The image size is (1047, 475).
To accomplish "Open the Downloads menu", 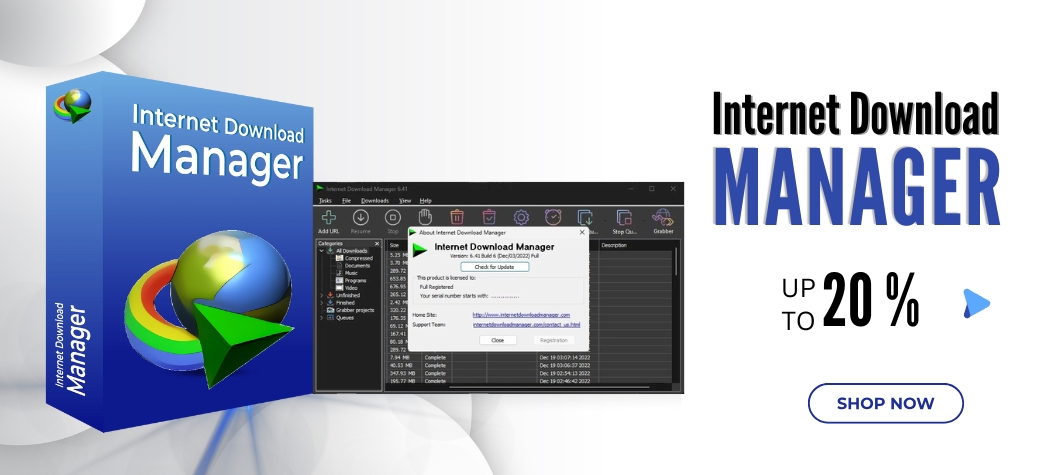I will point(375,200).
